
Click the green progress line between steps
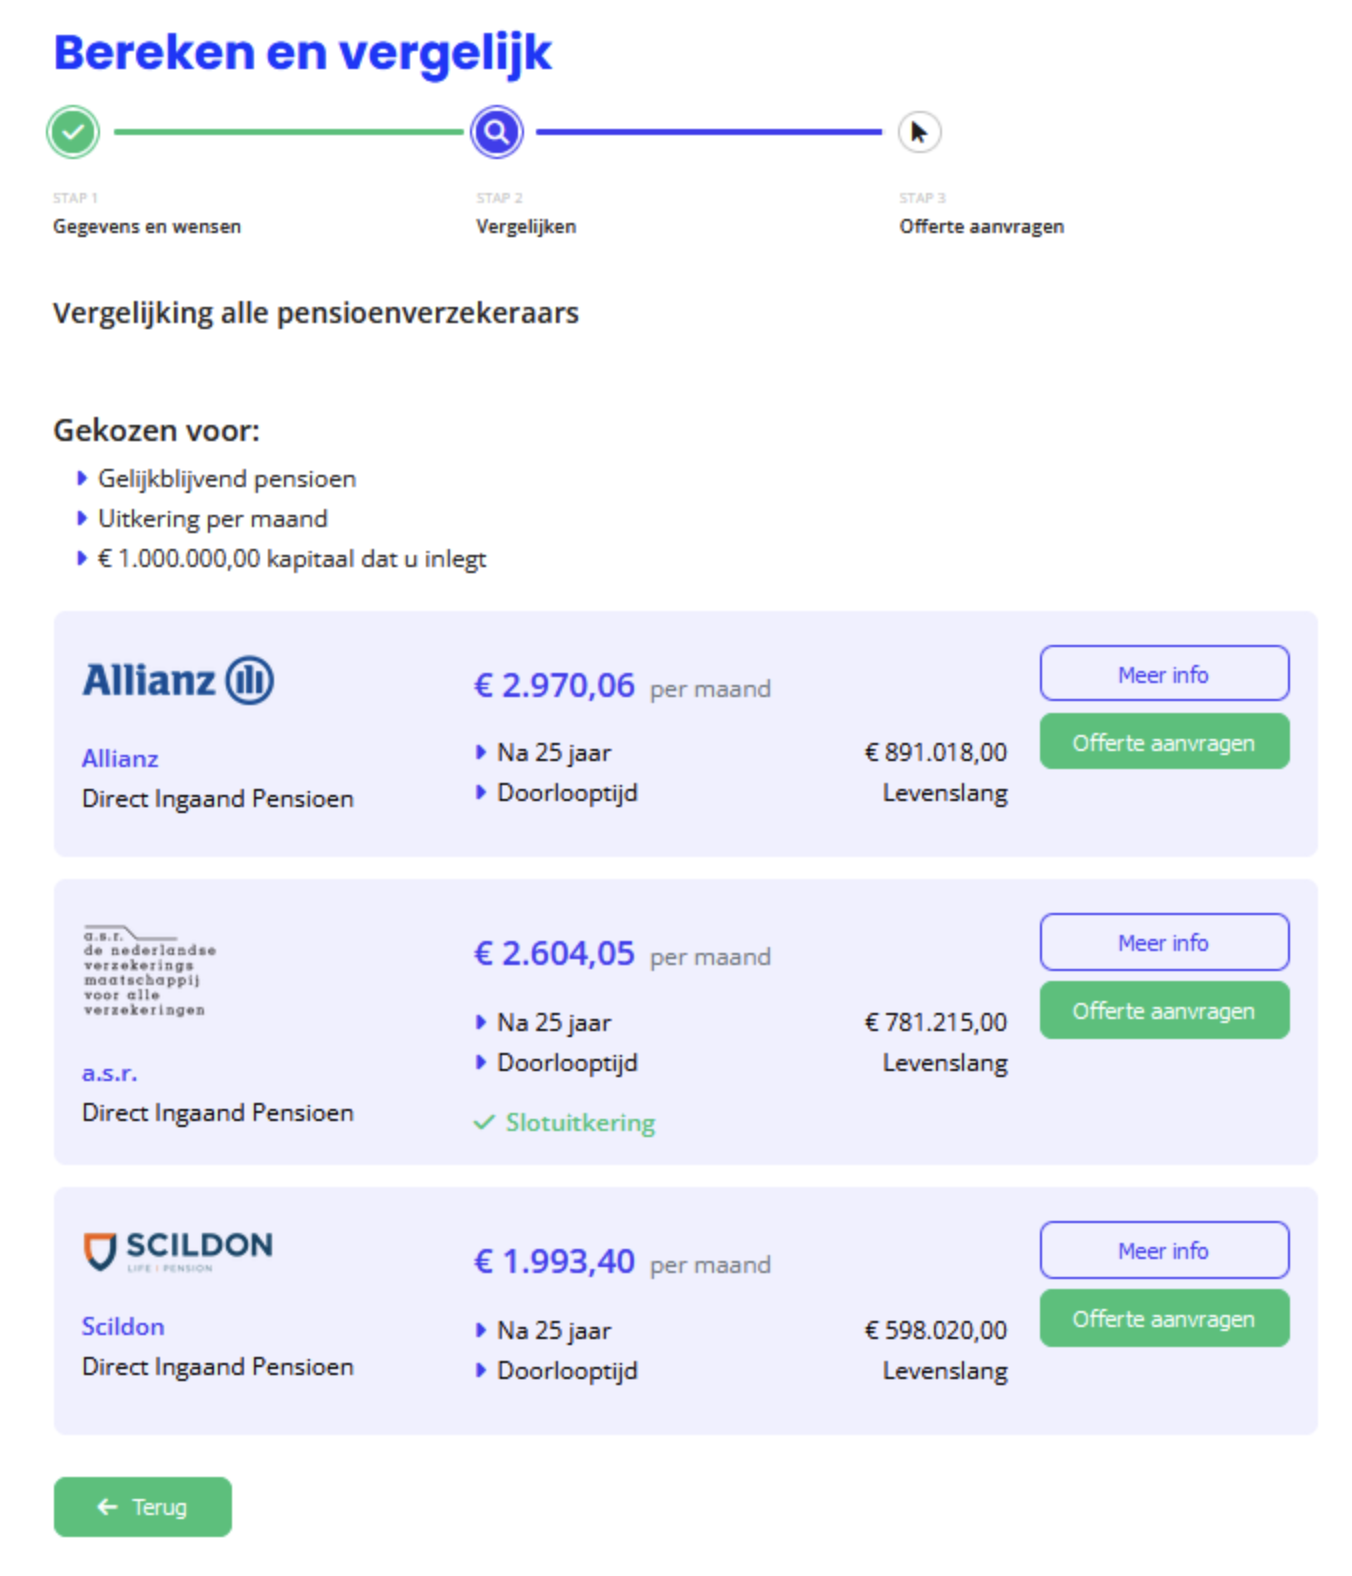[x=288, y=131]
